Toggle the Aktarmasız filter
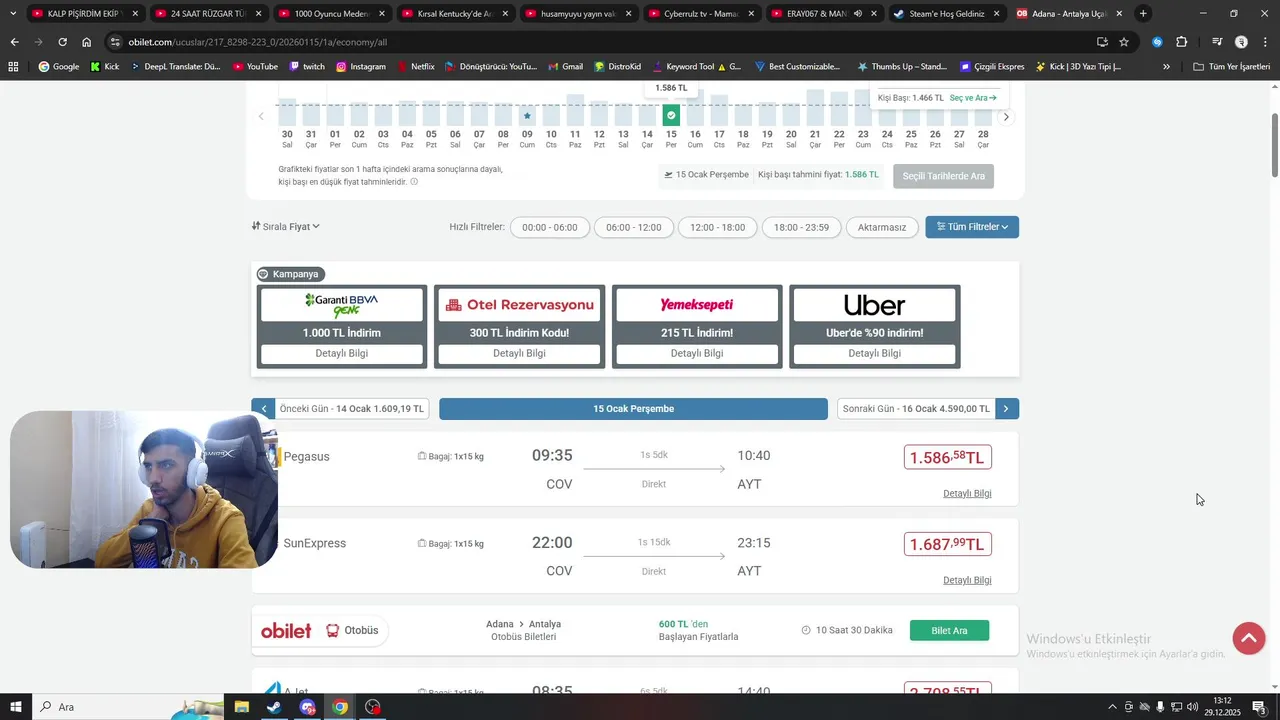The height and width of the screenshot is (720, 1280). [882, 227]
